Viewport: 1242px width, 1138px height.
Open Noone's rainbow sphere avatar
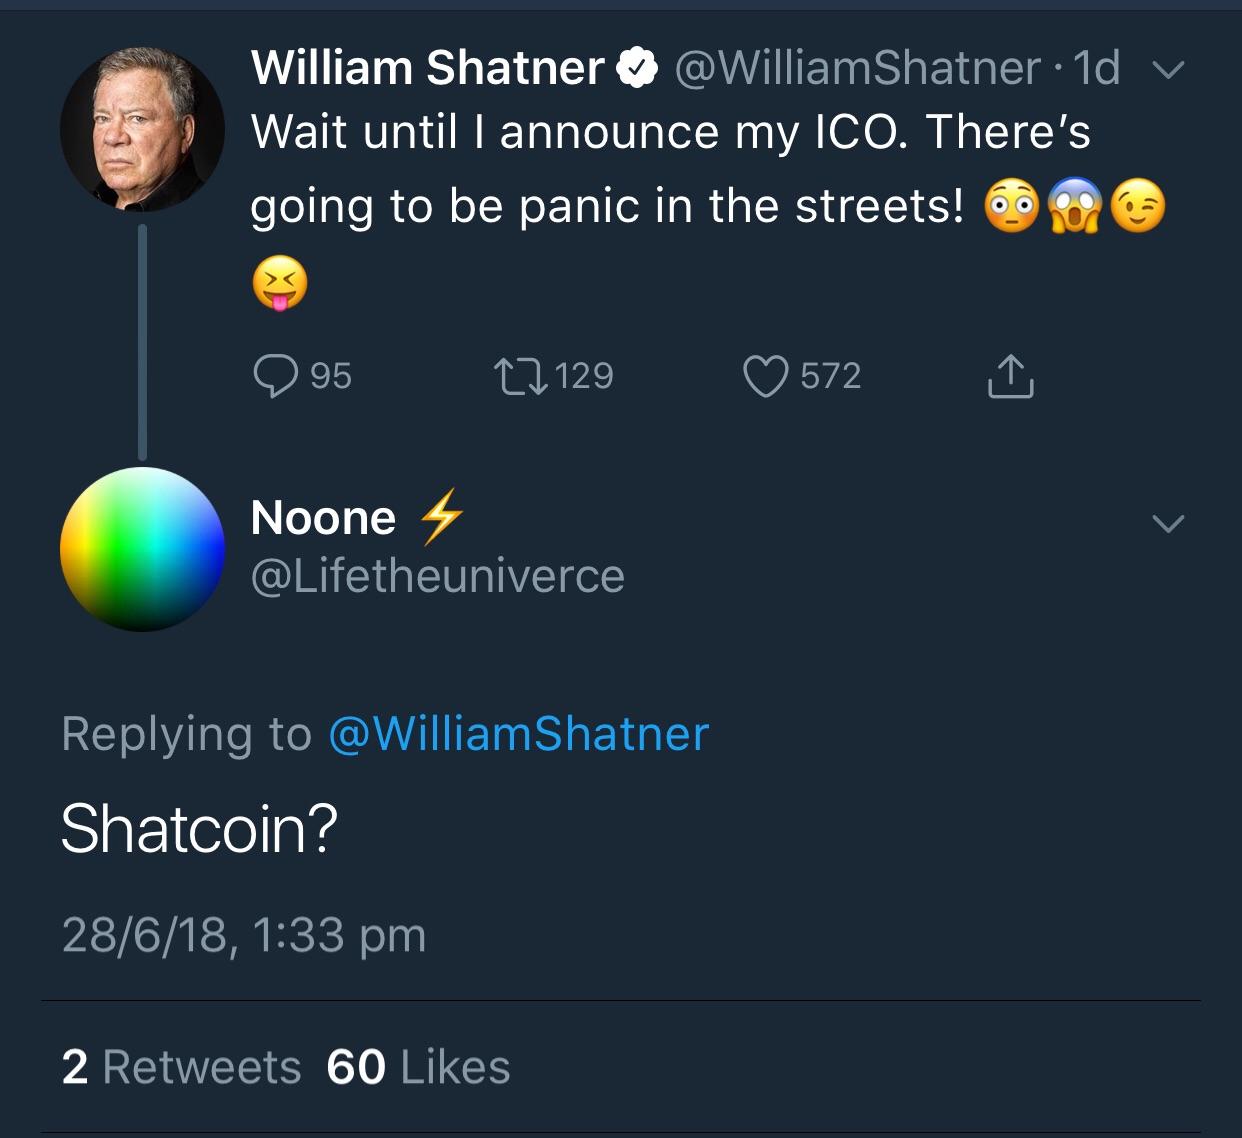[142, 549]
